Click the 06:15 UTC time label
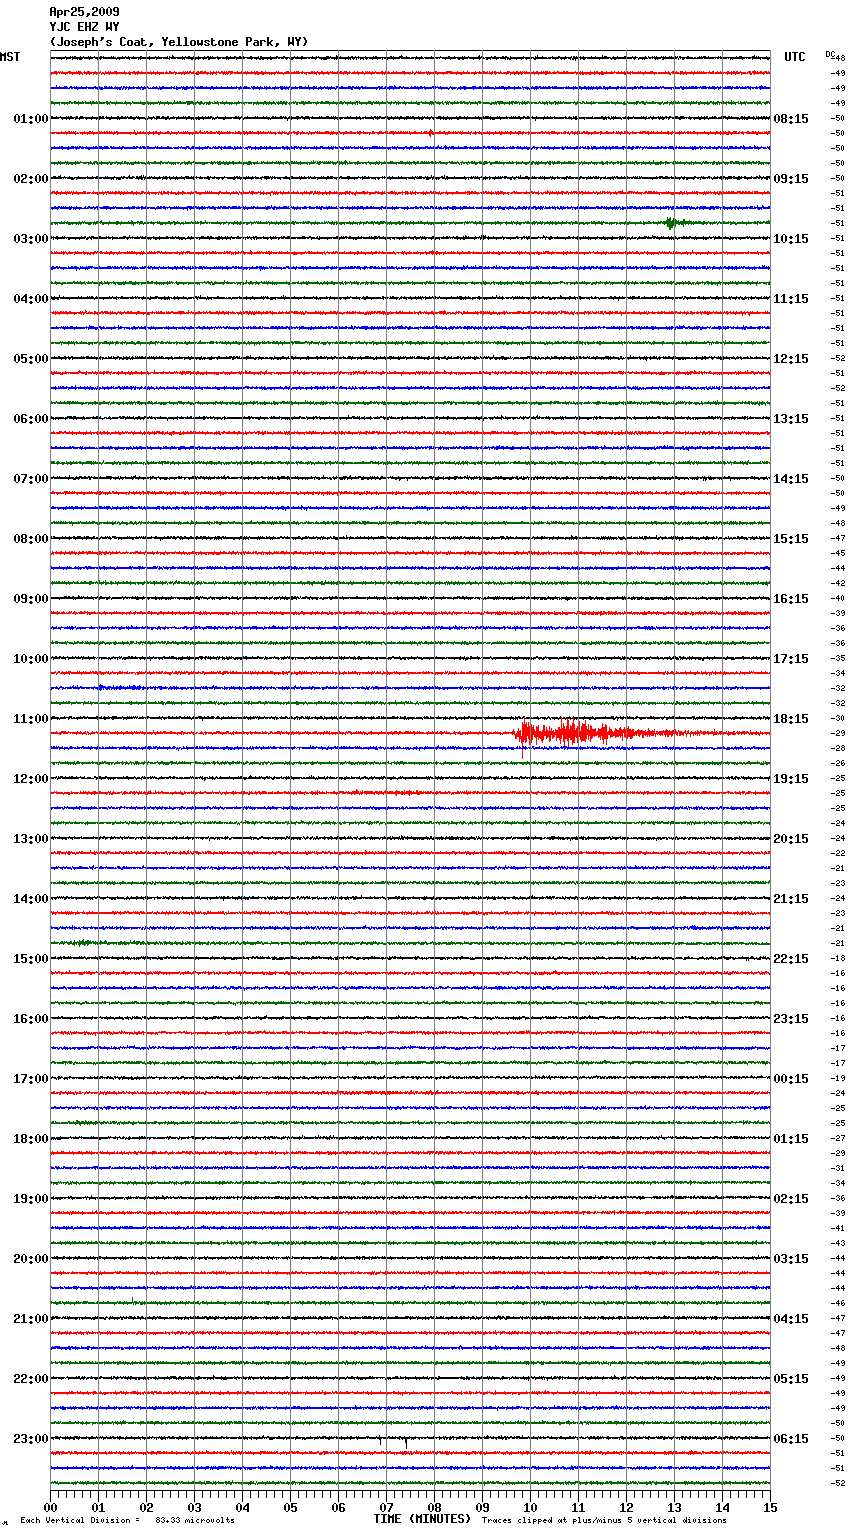The height and width of the screenshot is (1534, 850). (791, 1439)
